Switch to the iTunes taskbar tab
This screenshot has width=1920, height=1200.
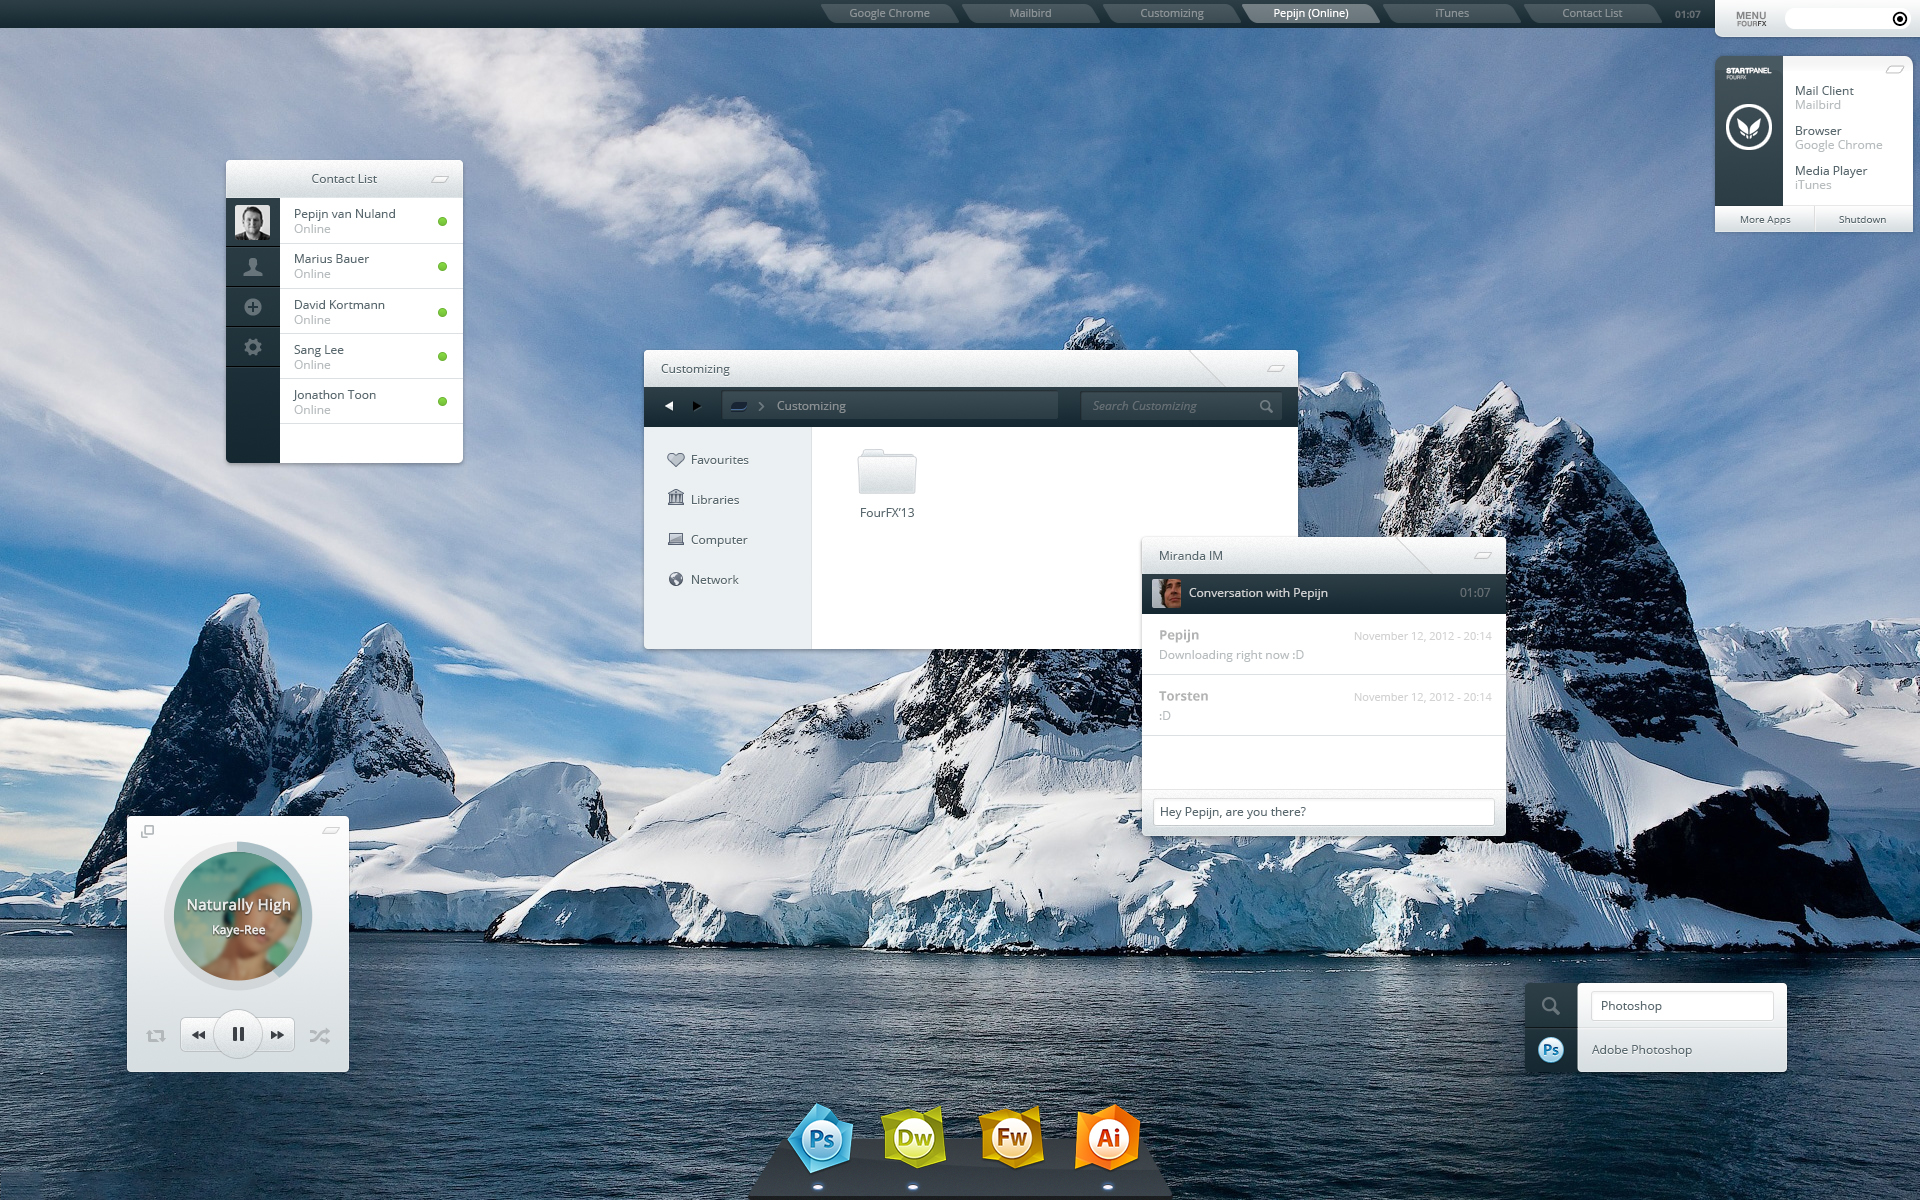click(x=1452, y=13)
